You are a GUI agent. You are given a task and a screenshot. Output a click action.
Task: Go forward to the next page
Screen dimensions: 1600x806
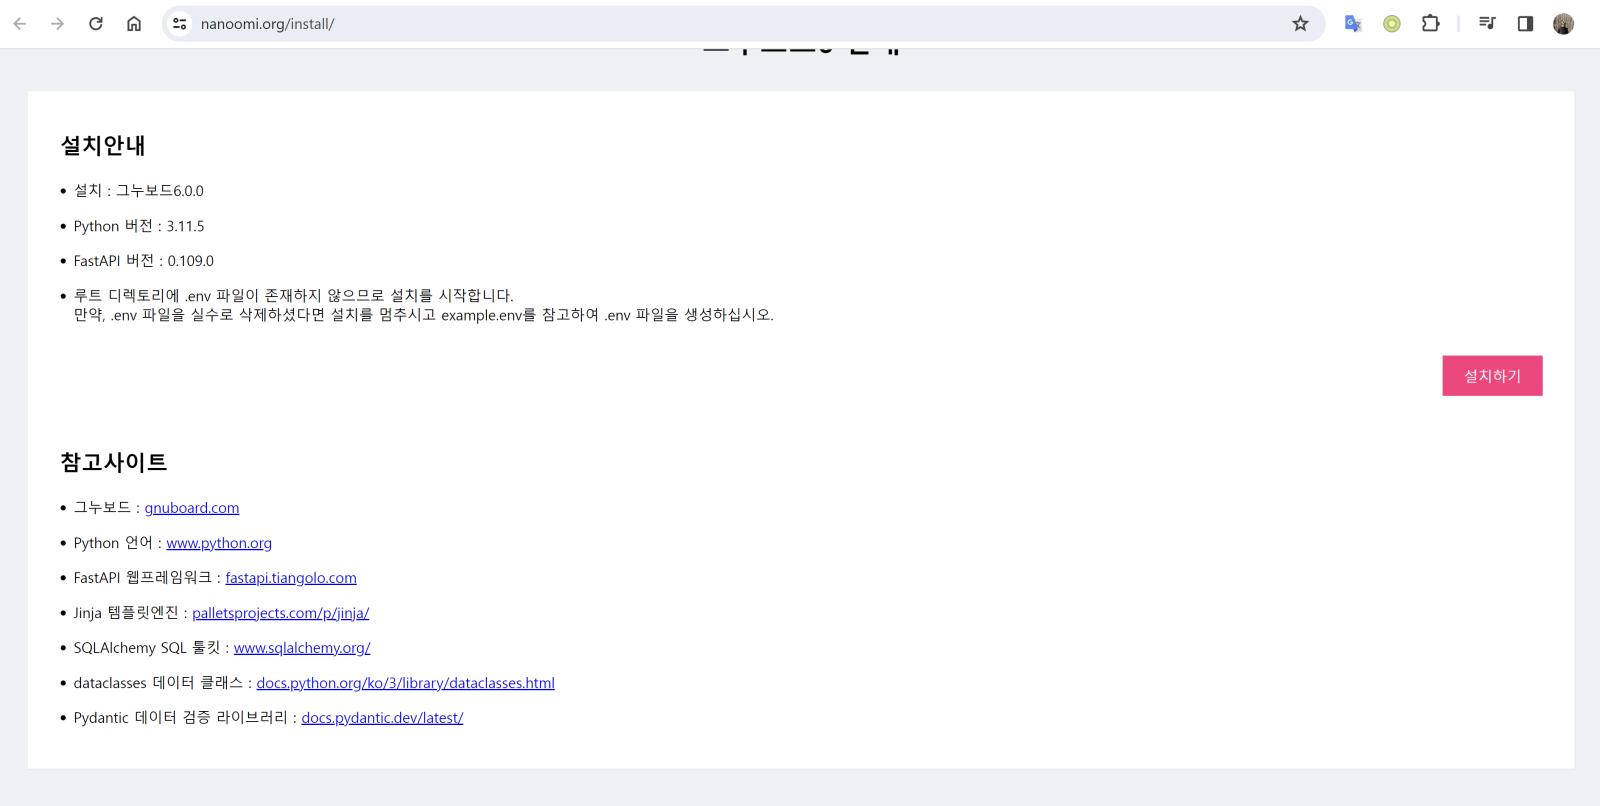pyautogui.click(x=58, y=24)
